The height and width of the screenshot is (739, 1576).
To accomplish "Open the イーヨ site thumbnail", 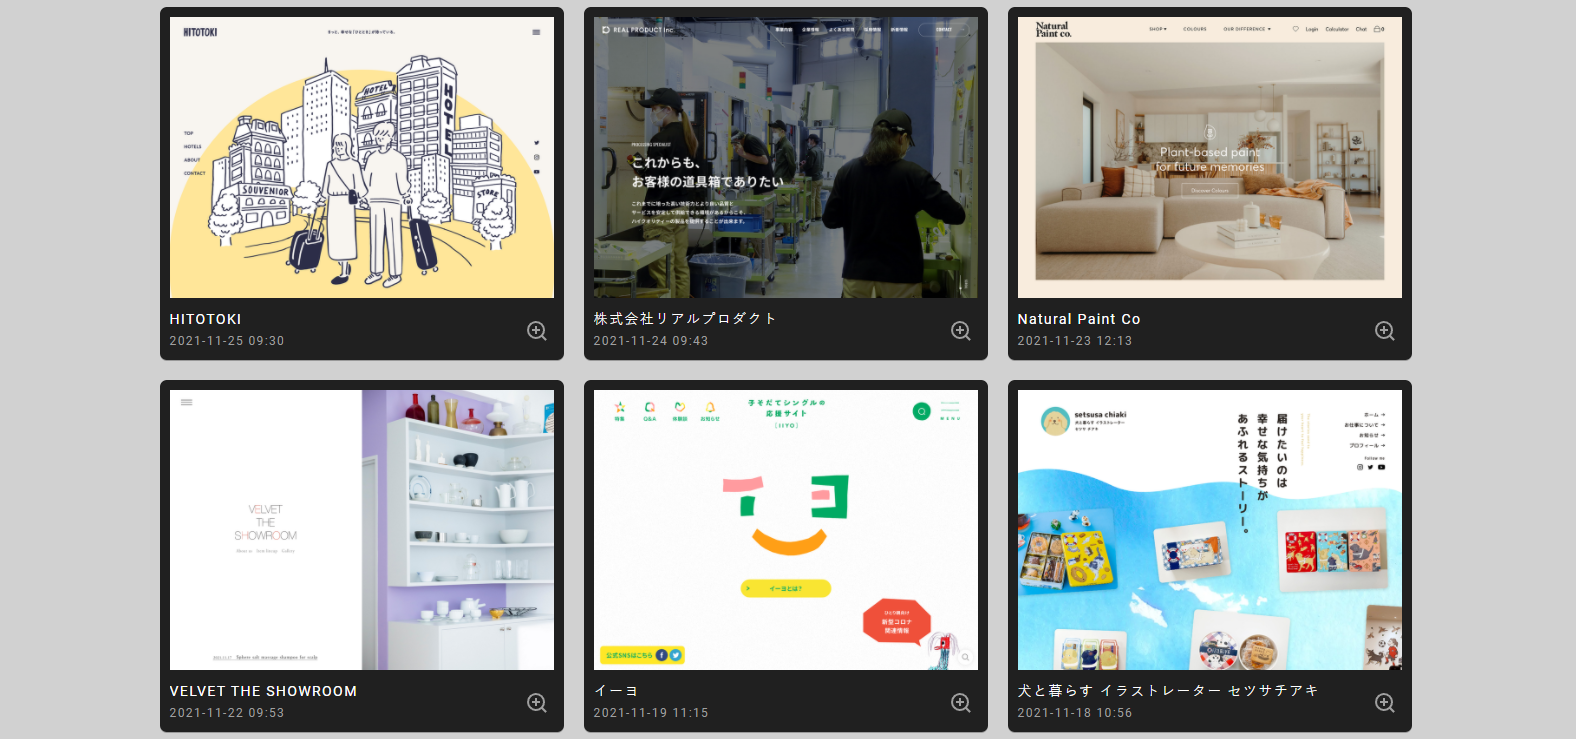I will [786, 530].
